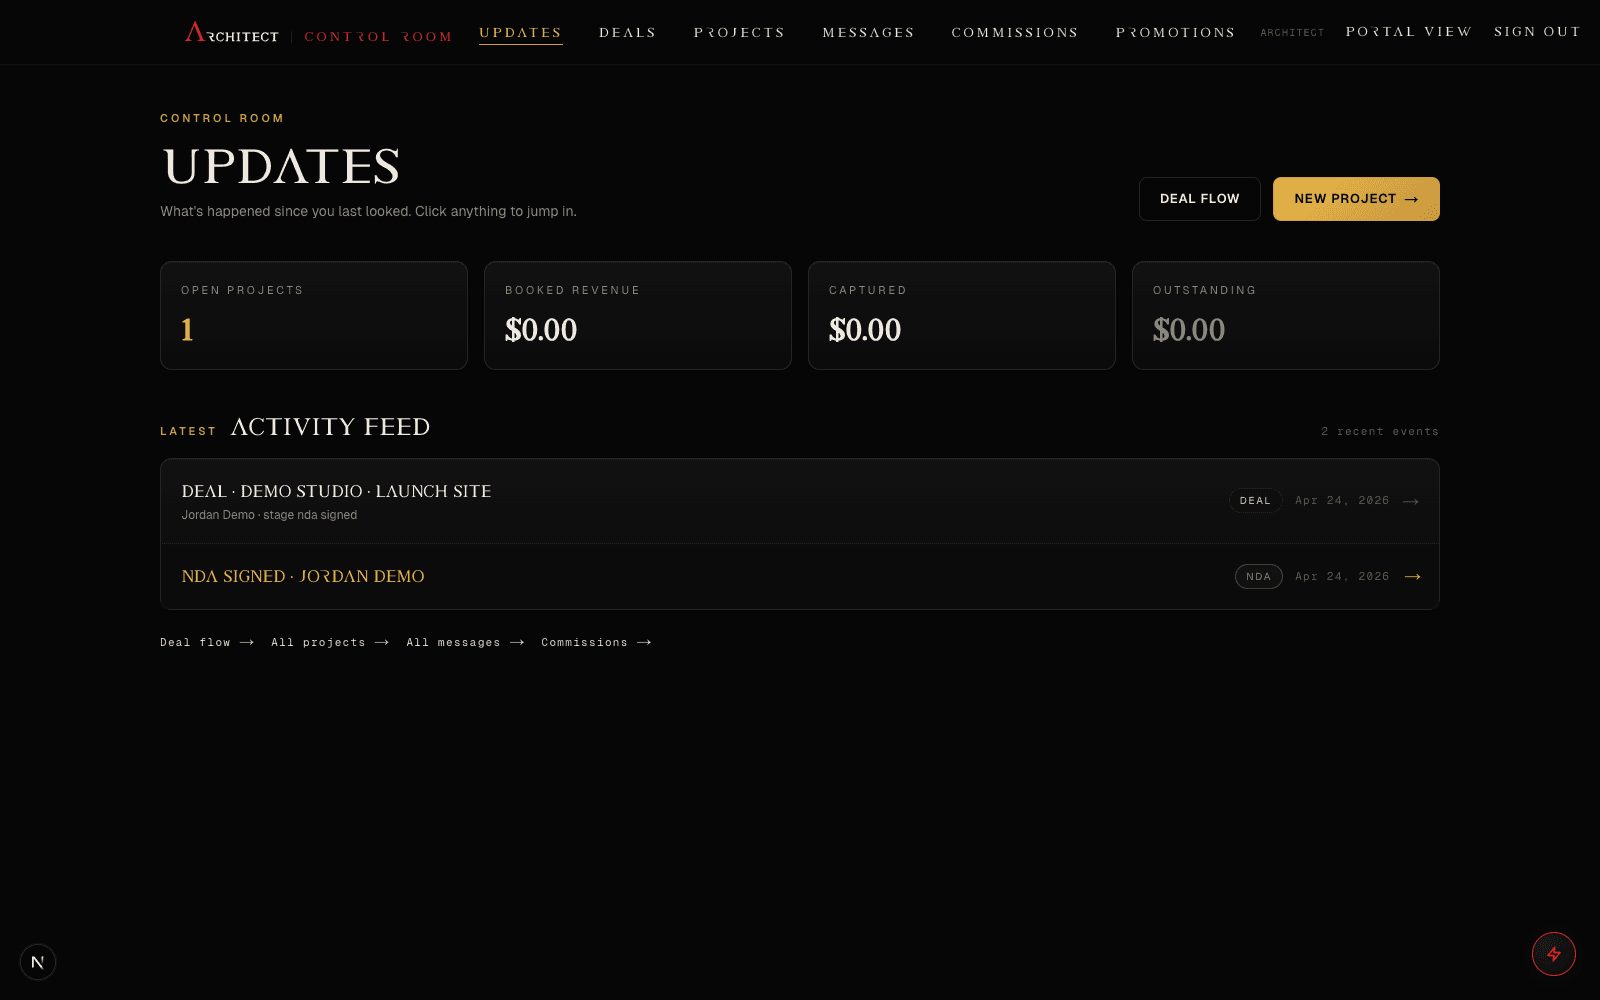Open the Open Projects stat card

point(314,316)
